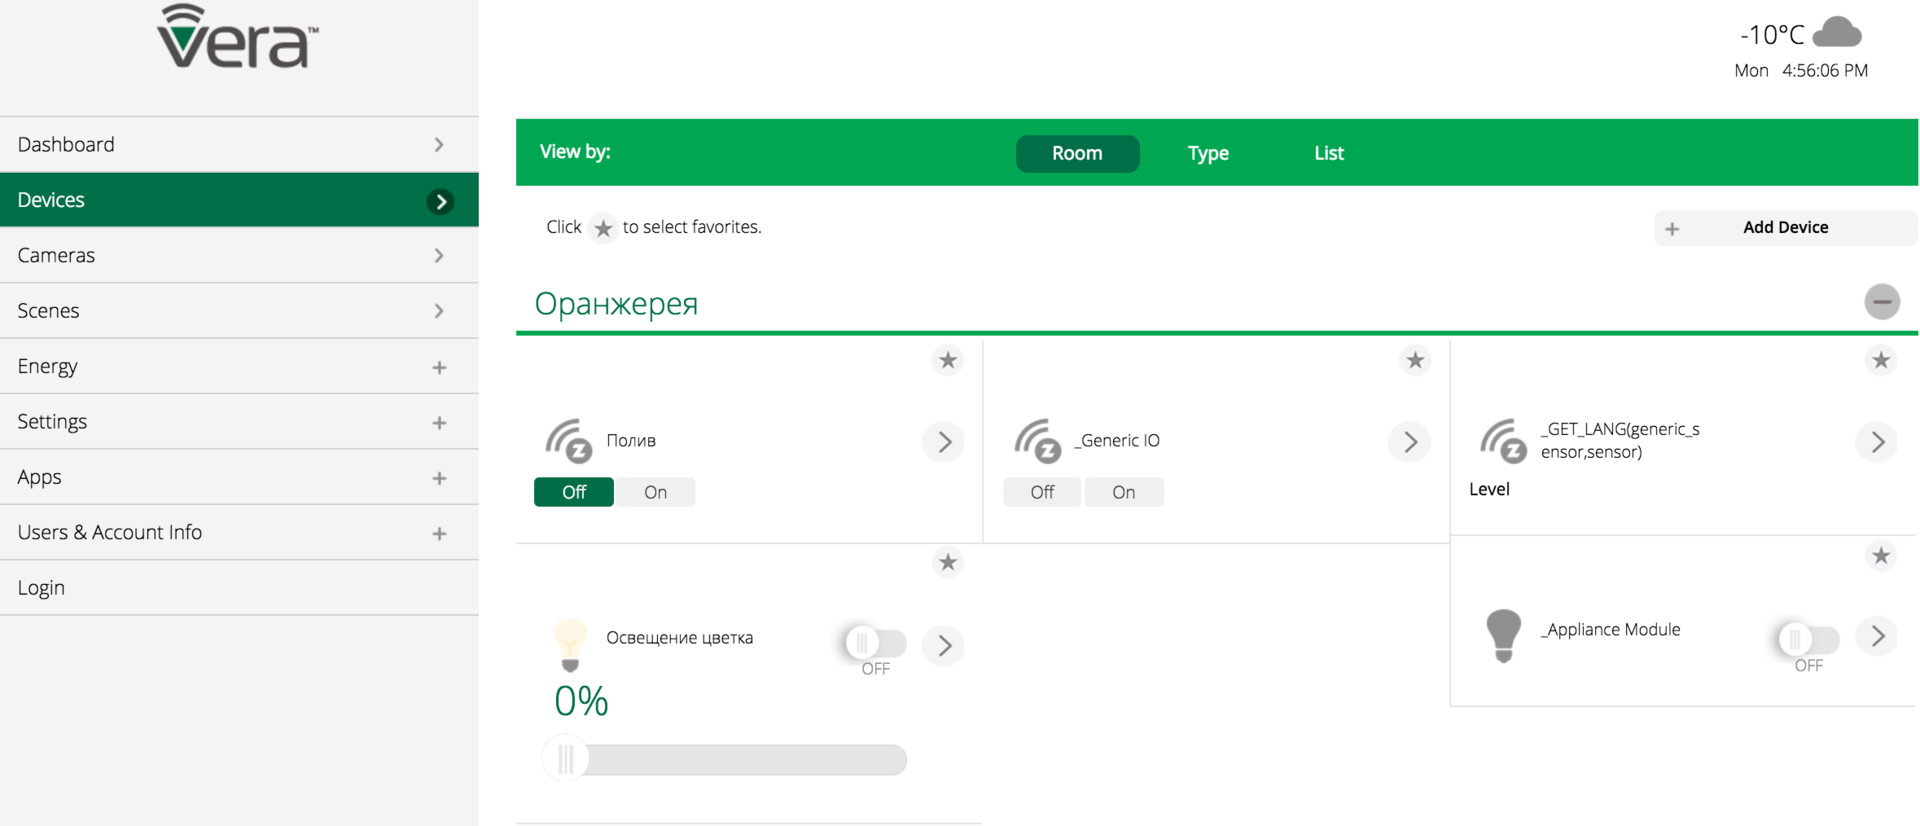Image resolution: width=1920 pixels, height=826 pixels.
Task: Favorite the _GET_LANG sensor star
Action: pyautogui.click(x=1881, y=360)
